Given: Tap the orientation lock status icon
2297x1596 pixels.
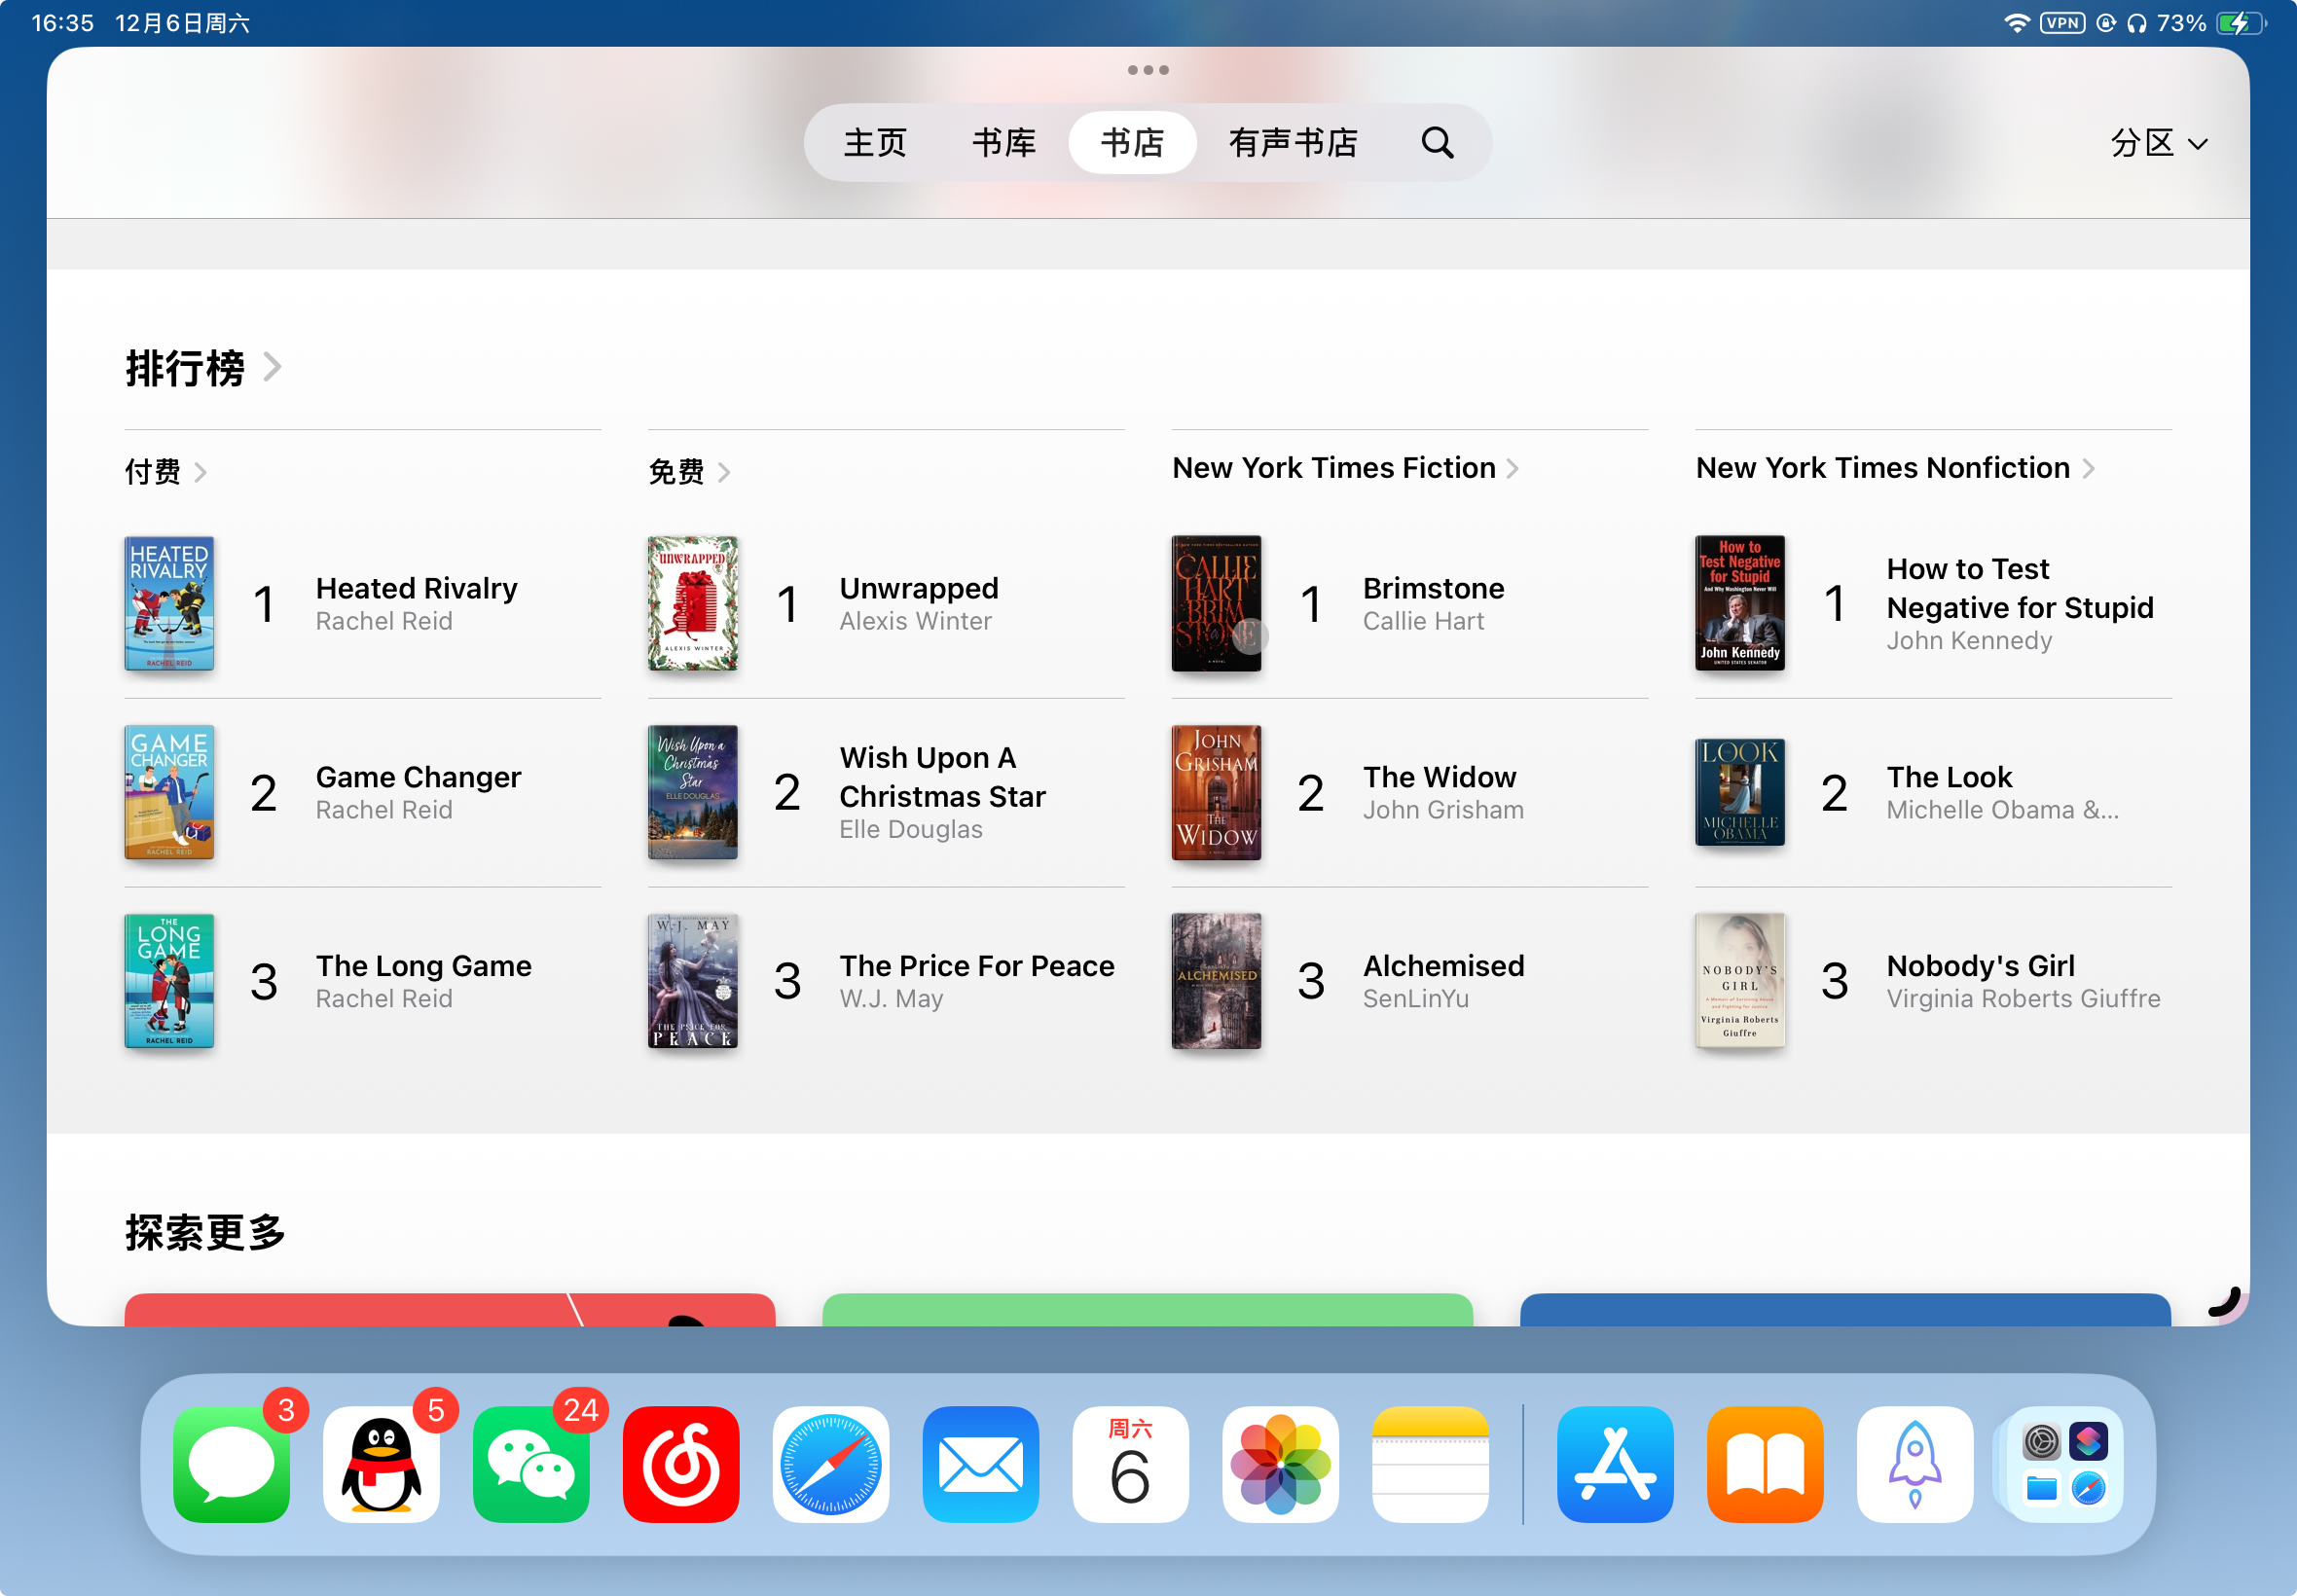Looking at the screenshot, I should [x=2106, y=23].
